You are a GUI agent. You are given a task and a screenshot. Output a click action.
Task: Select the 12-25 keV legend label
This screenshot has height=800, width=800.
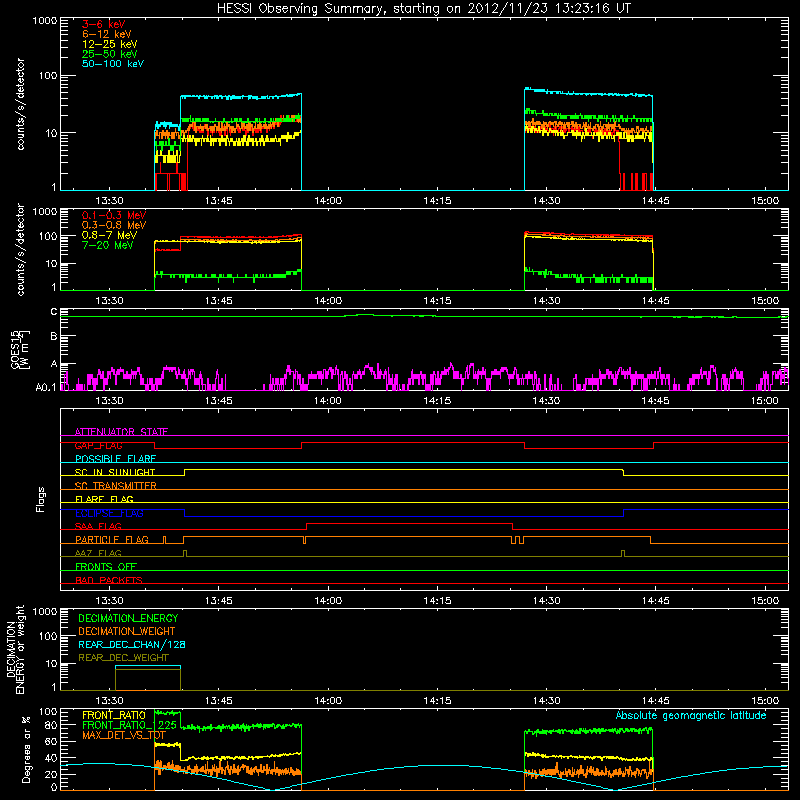pos(110,44)
